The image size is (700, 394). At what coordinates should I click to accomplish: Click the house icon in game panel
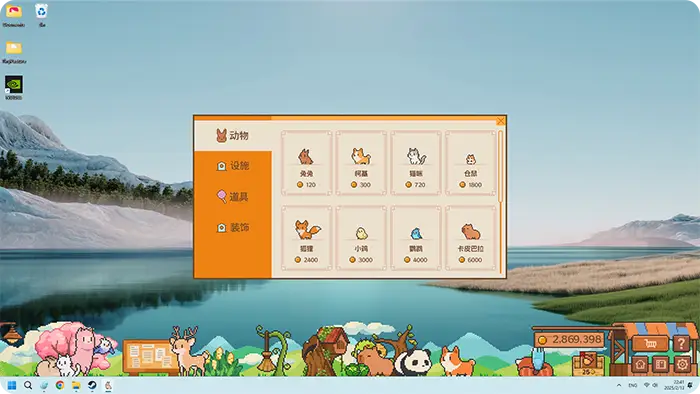(x=640, y=365)
